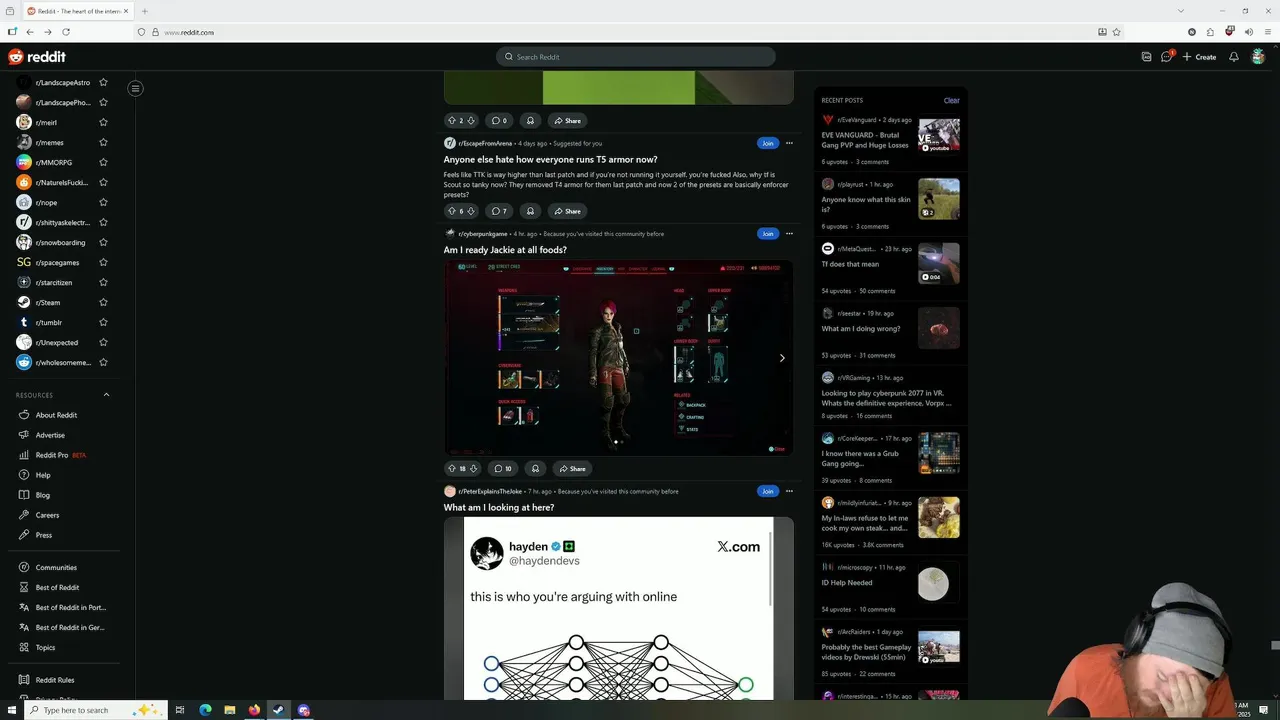1280x720 pixels.
Task: Open a new browser tab
Action: (144, 11)
